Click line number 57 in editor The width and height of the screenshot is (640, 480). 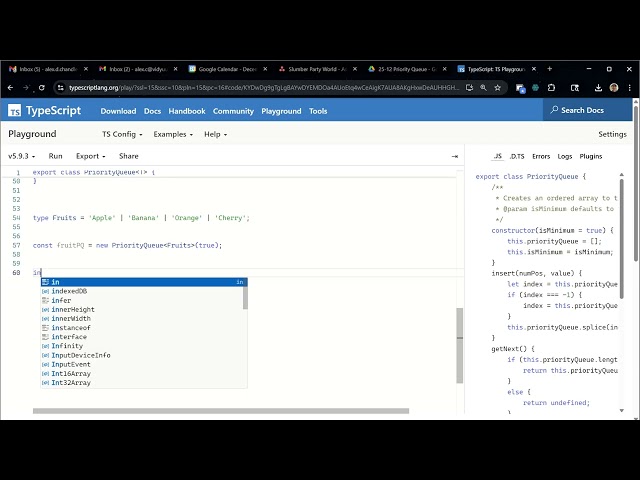(16, 245)
